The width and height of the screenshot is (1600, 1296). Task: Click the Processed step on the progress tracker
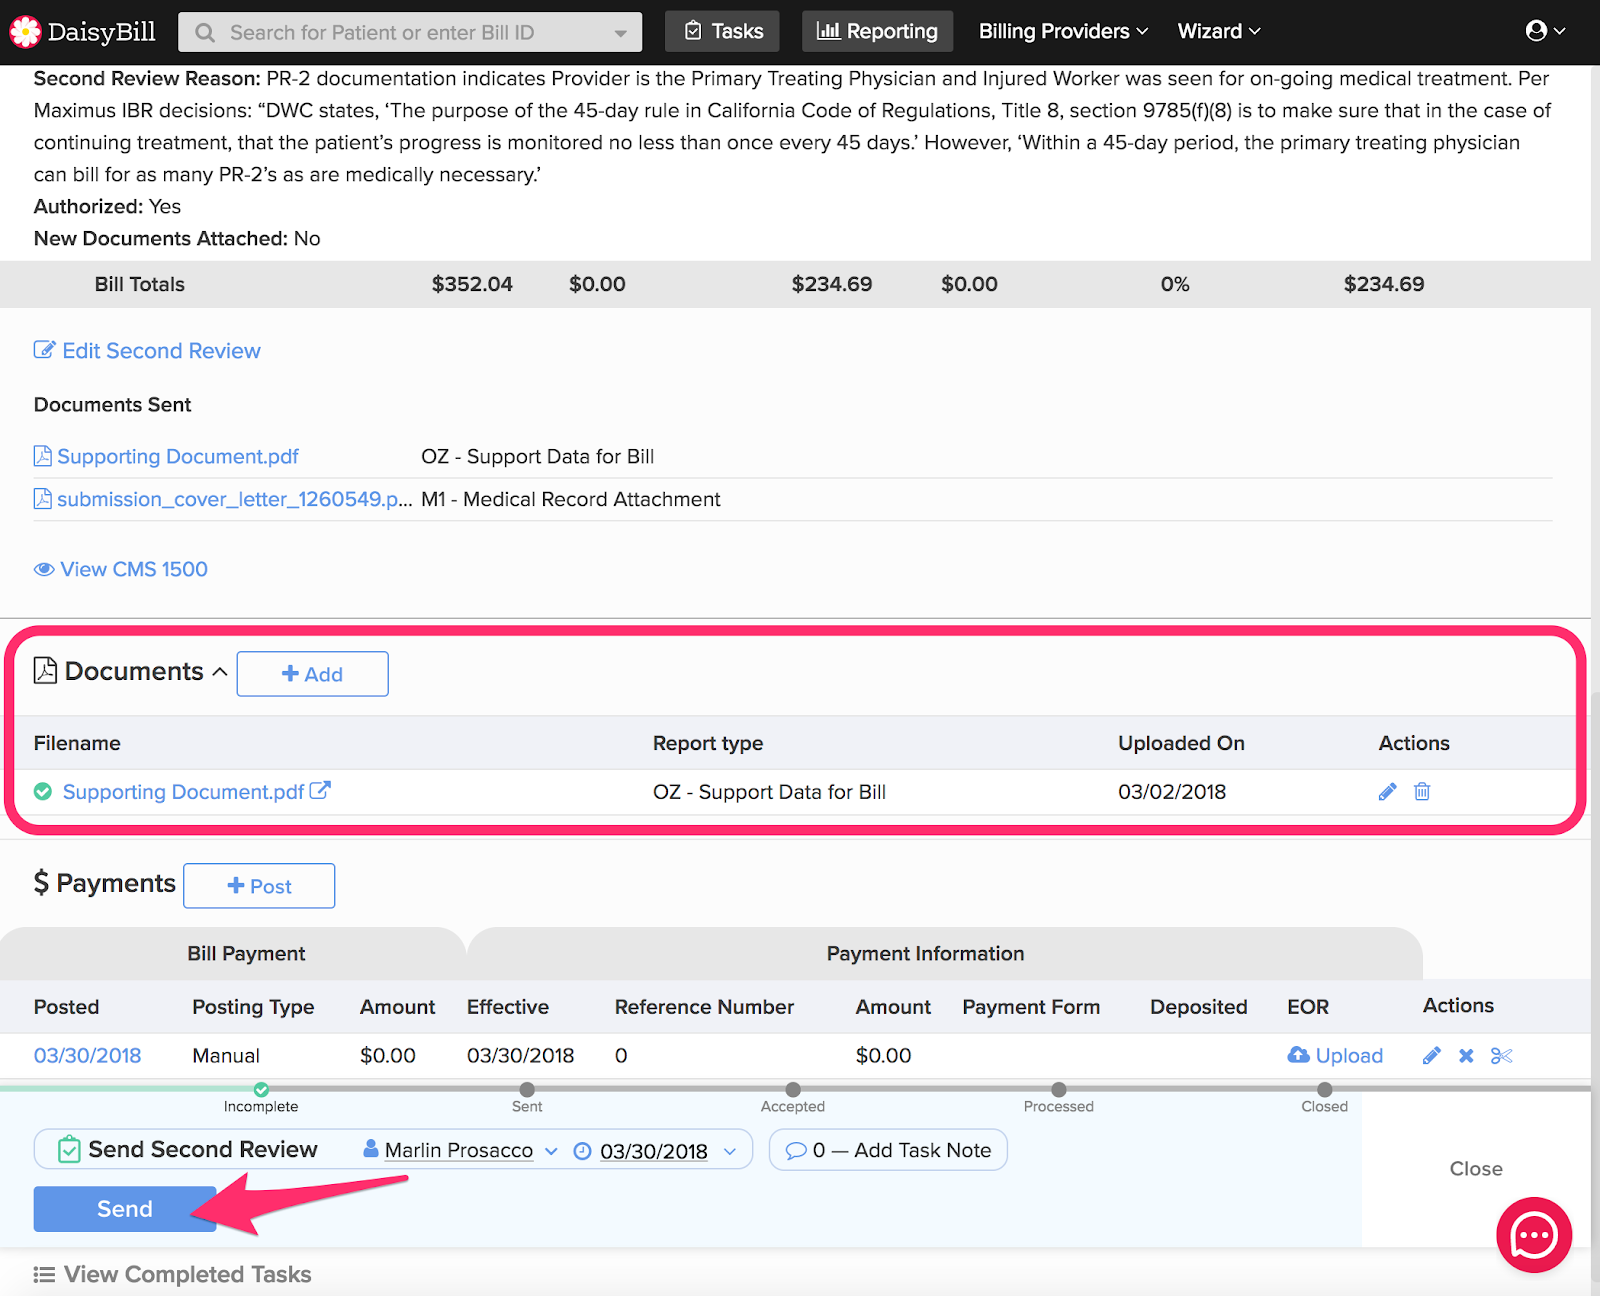1058,1089
